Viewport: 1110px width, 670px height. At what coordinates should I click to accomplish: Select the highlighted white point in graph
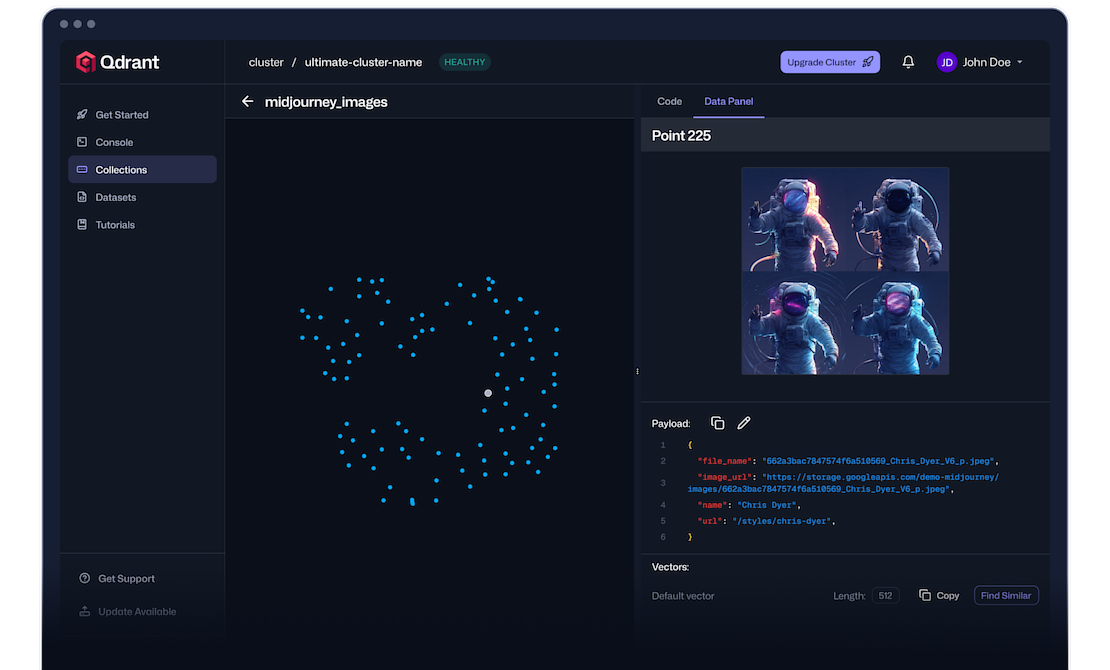(488, 393)
